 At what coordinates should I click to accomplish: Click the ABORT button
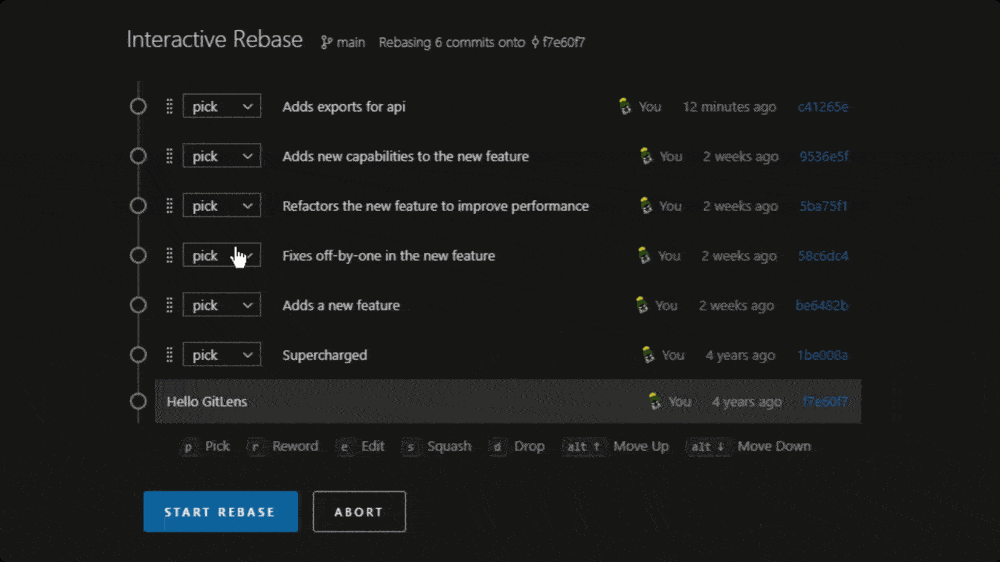(x=359, y=512)
